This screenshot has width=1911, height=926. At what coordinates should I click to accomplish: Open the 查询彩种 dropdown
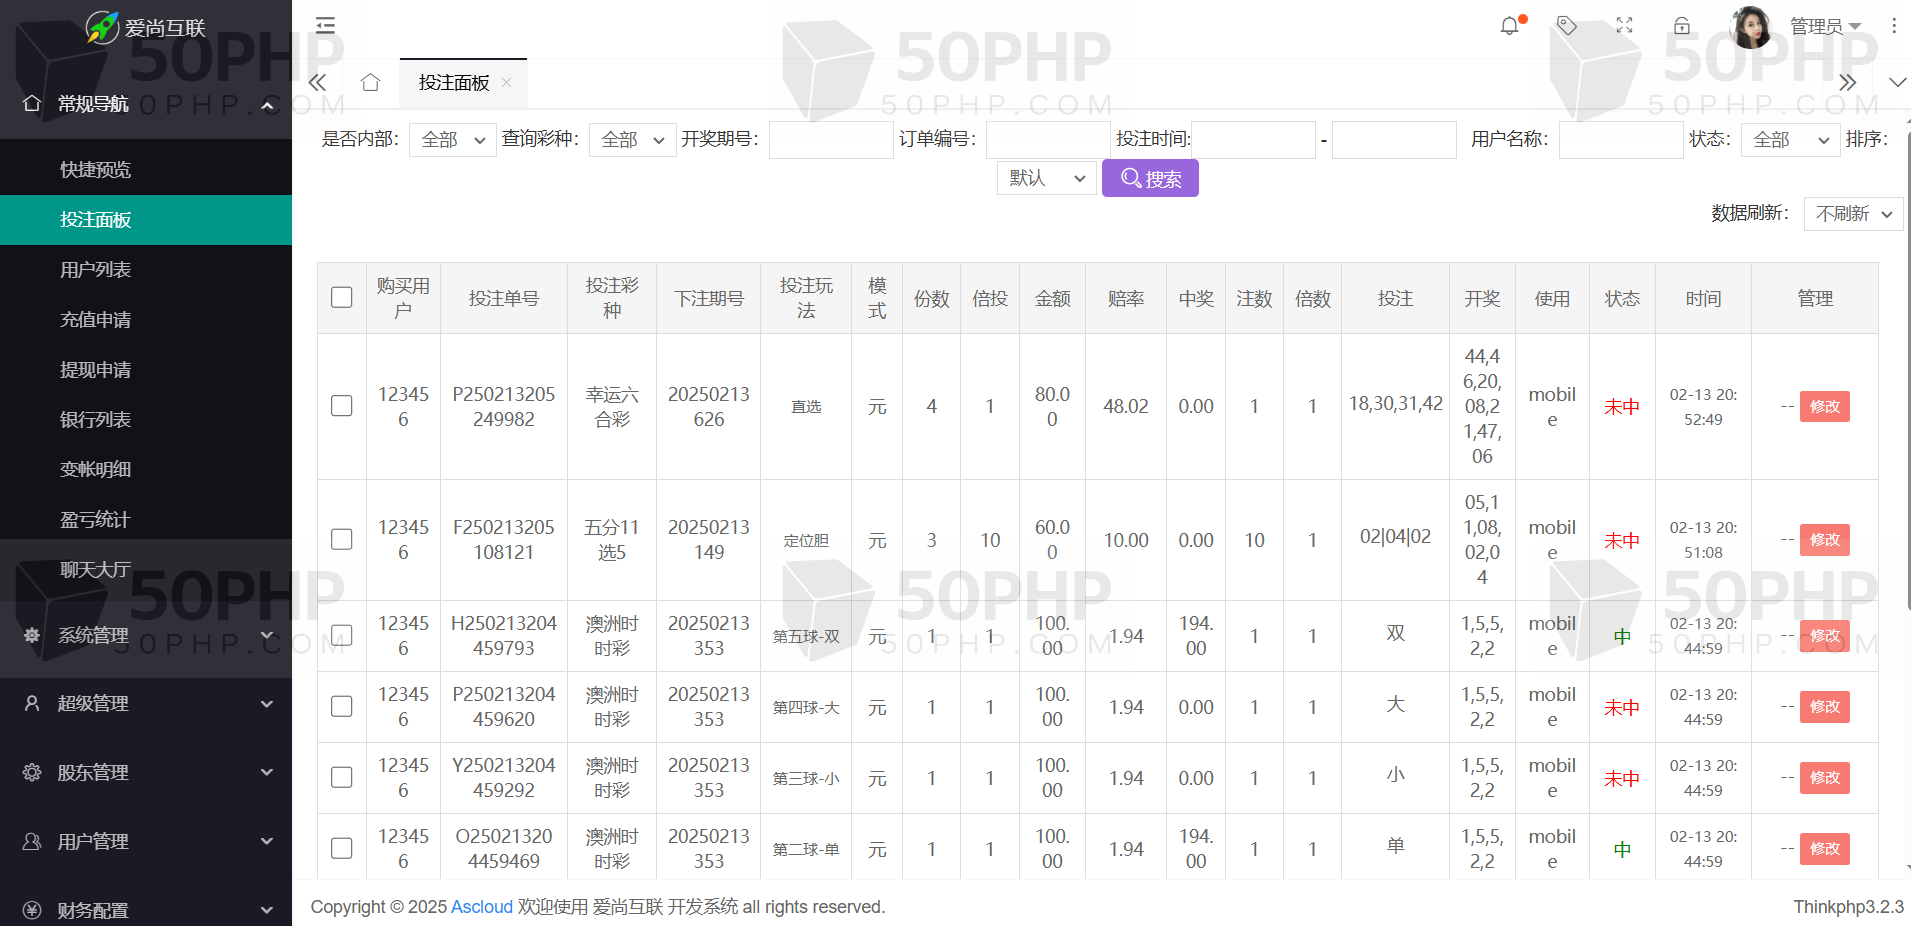[632, 140]
